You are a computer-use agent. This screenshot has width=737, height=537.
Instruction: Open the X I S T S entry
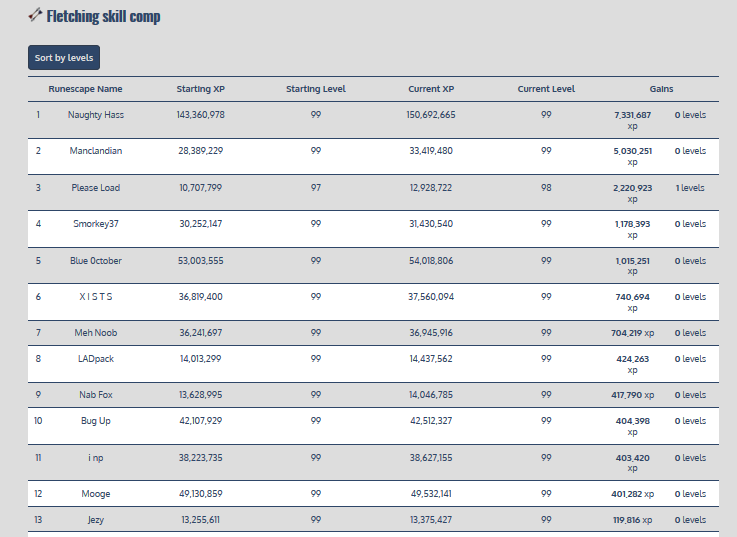[96, 297]
